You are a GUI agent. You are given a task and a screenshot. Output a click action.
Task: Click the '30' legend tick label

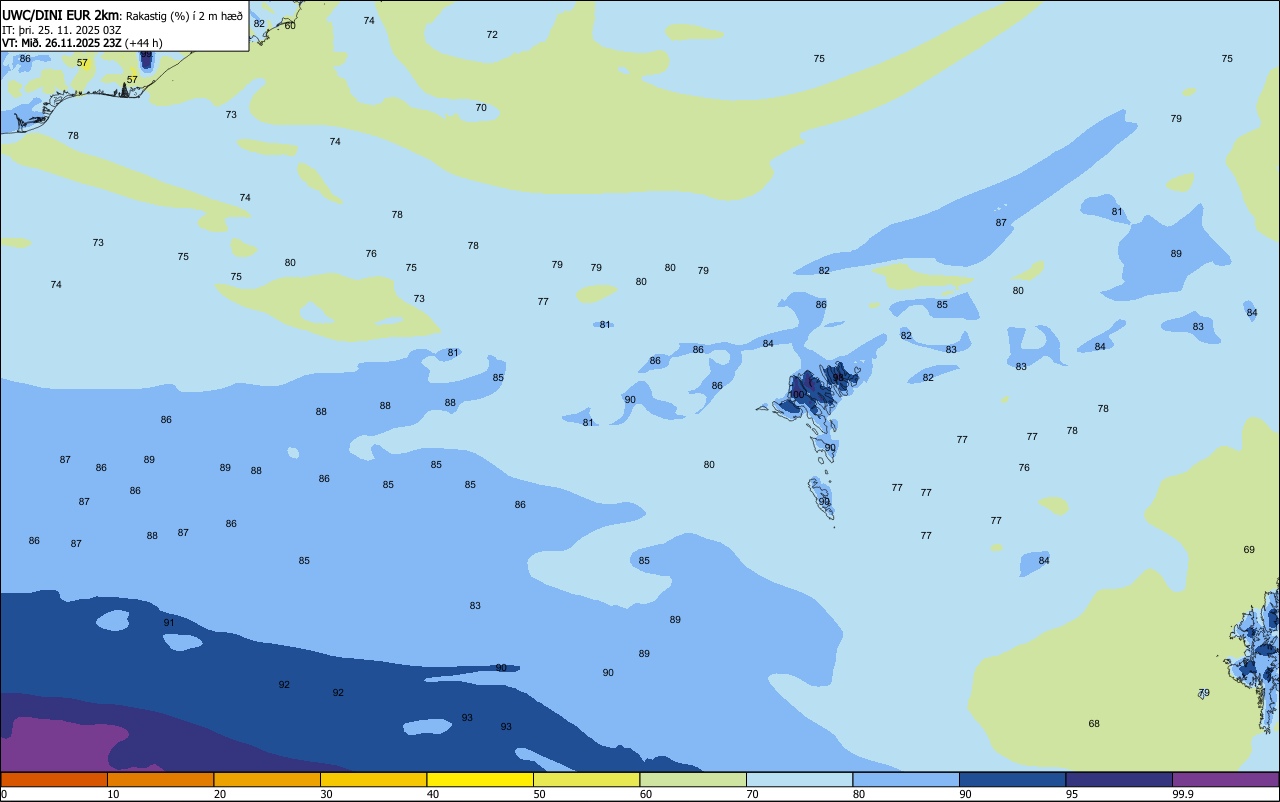pyautogui.click(x=326, y=794)
